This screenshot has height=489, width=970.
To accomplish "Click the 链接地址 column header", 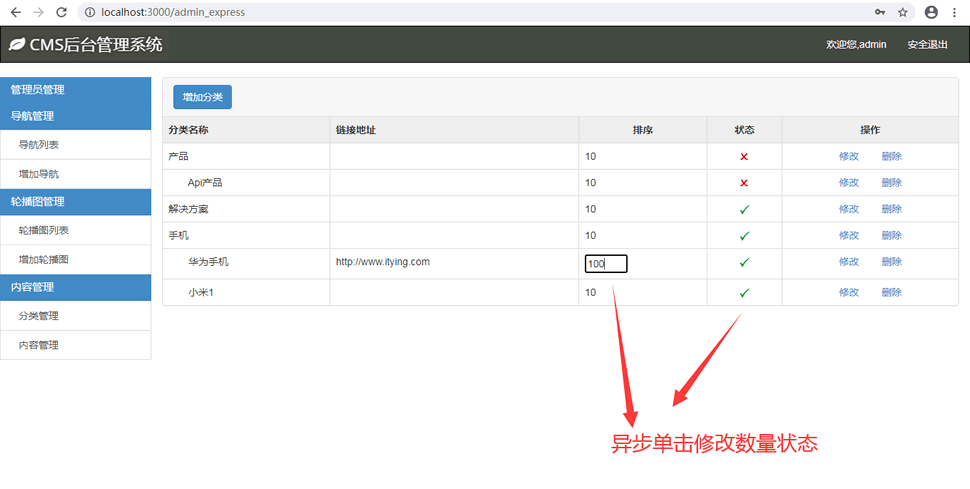I will [356, 130].
